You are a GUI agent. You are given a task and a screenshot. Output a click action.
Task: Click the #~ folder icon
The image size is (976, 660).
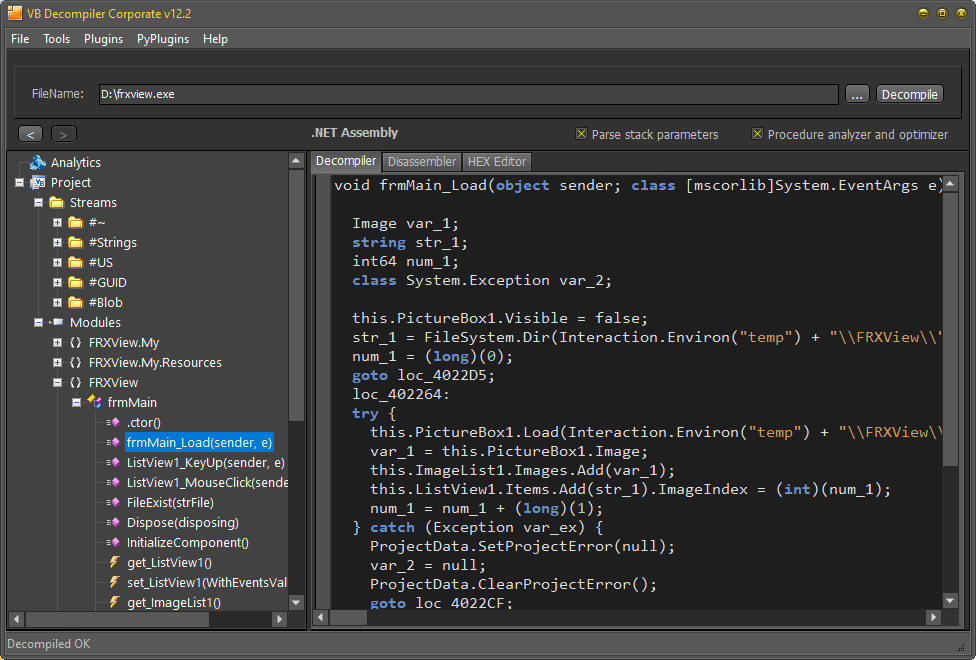[x=76, y=222]
